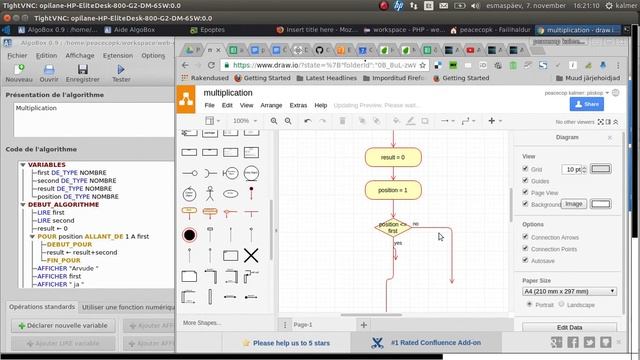Click the zoom in magnifier icon
Image resolution: width=640 pixels, height=360 pixels.
pyautogui.click(x=274, y=121)
